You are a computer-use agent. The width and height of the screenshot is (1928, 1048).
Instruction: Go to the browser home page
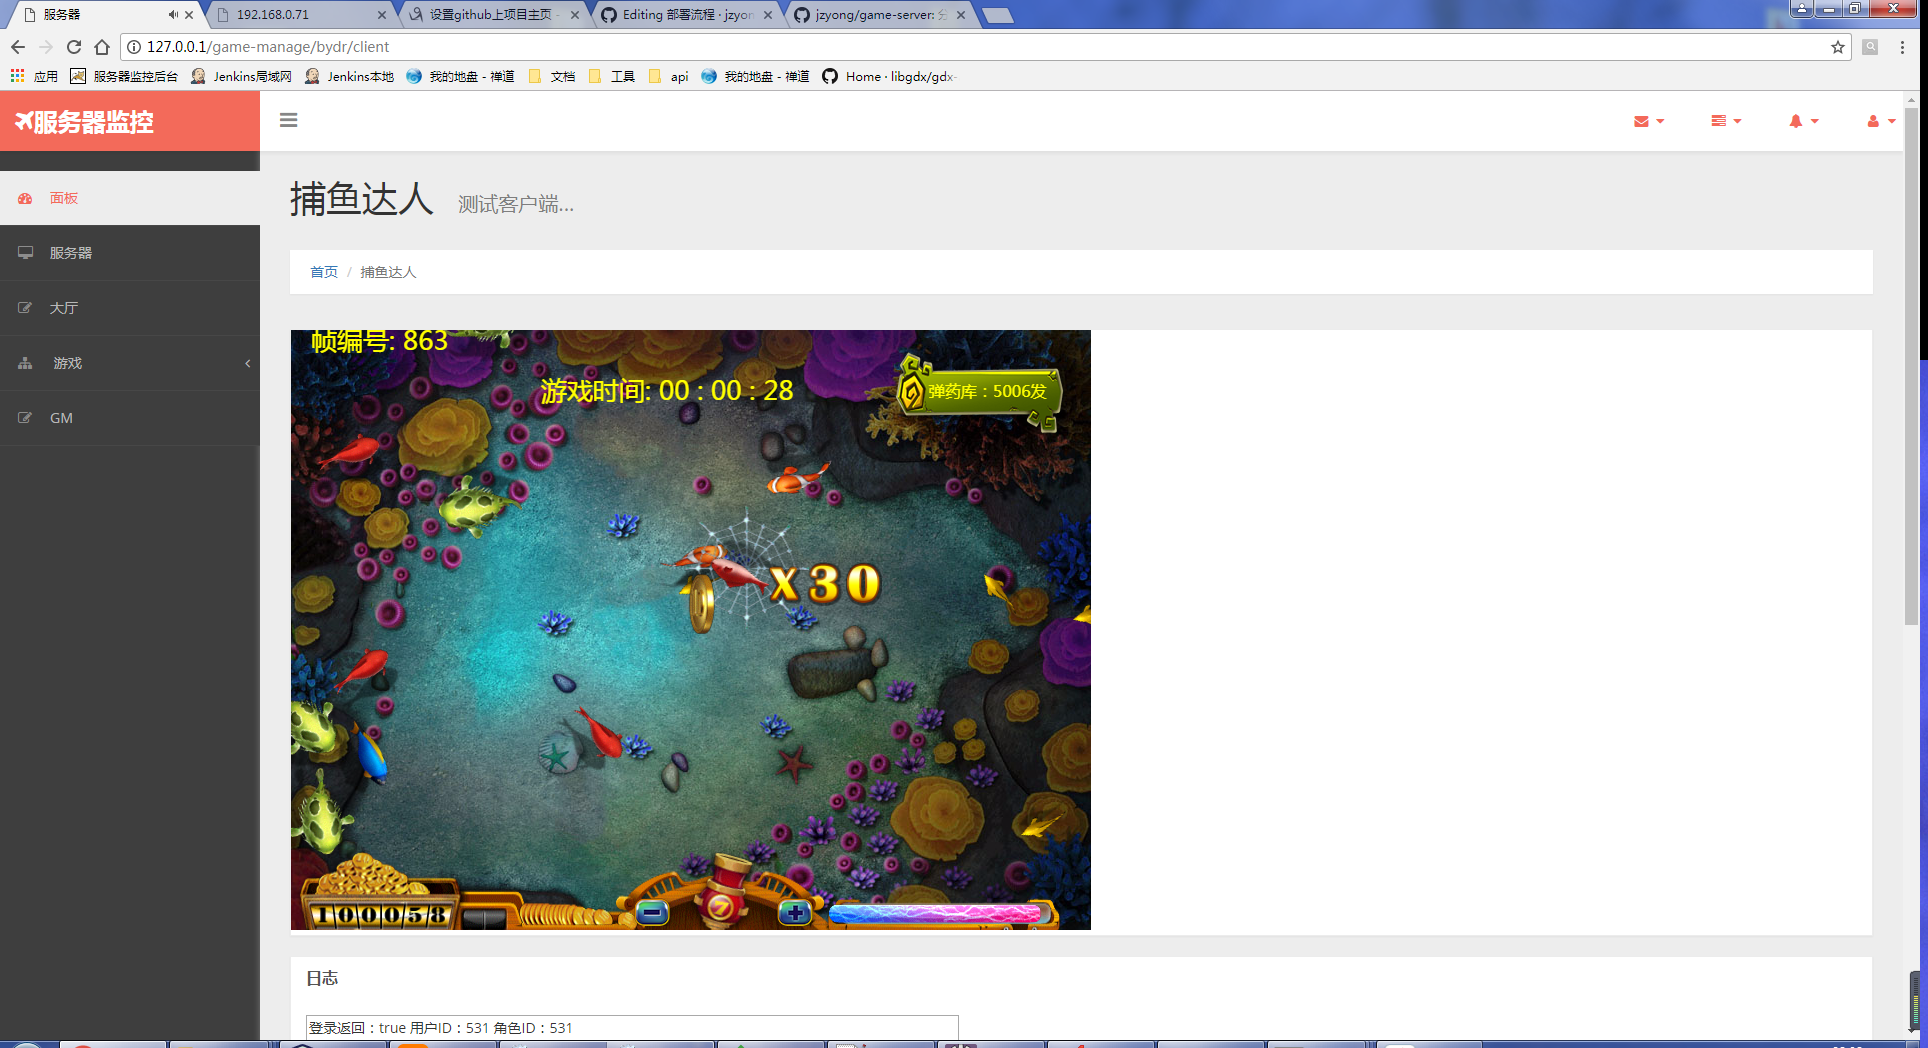click(x=101, y=47)
